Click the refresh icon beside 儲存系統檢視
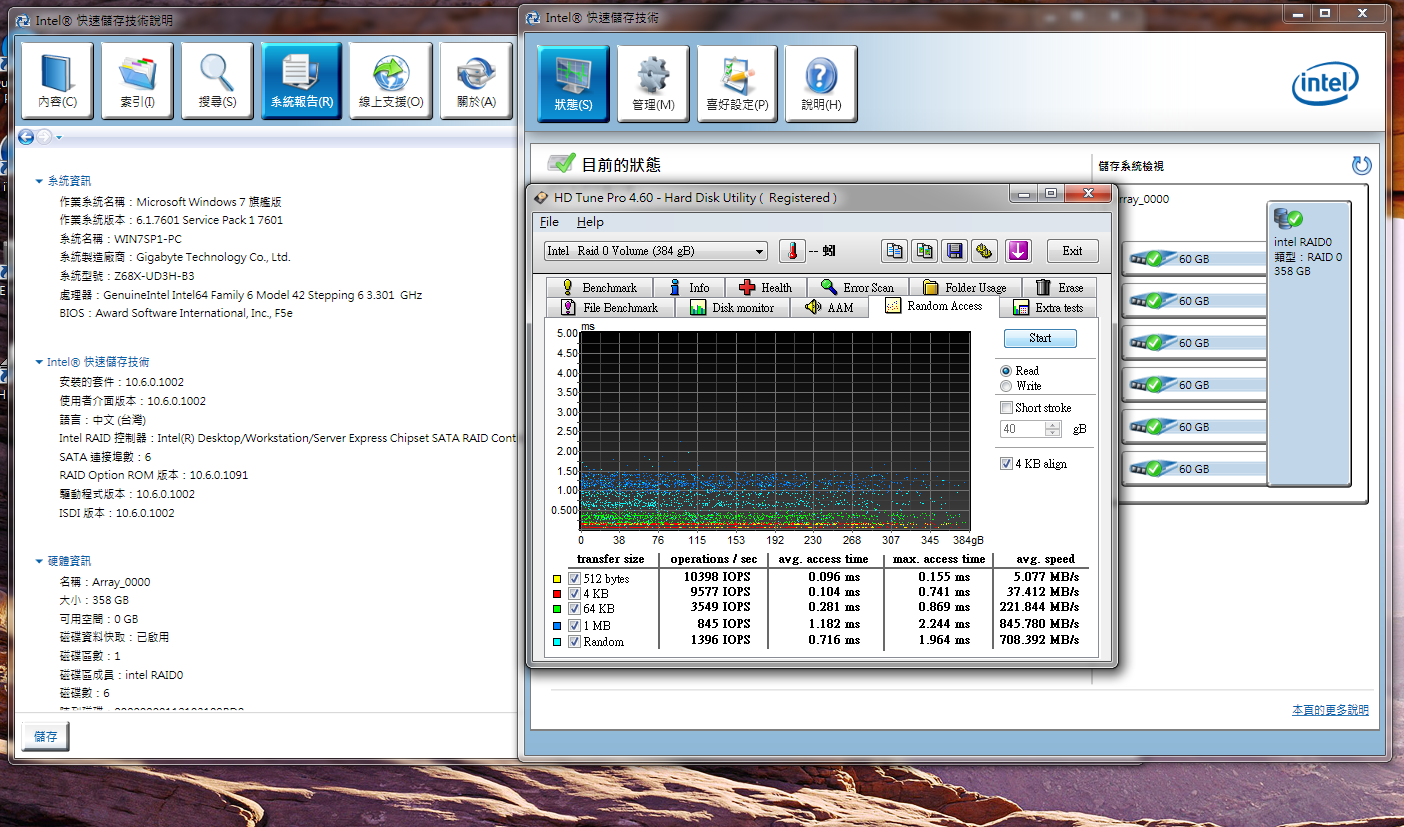This screenshot has width=1404, height=827. 1361,166
